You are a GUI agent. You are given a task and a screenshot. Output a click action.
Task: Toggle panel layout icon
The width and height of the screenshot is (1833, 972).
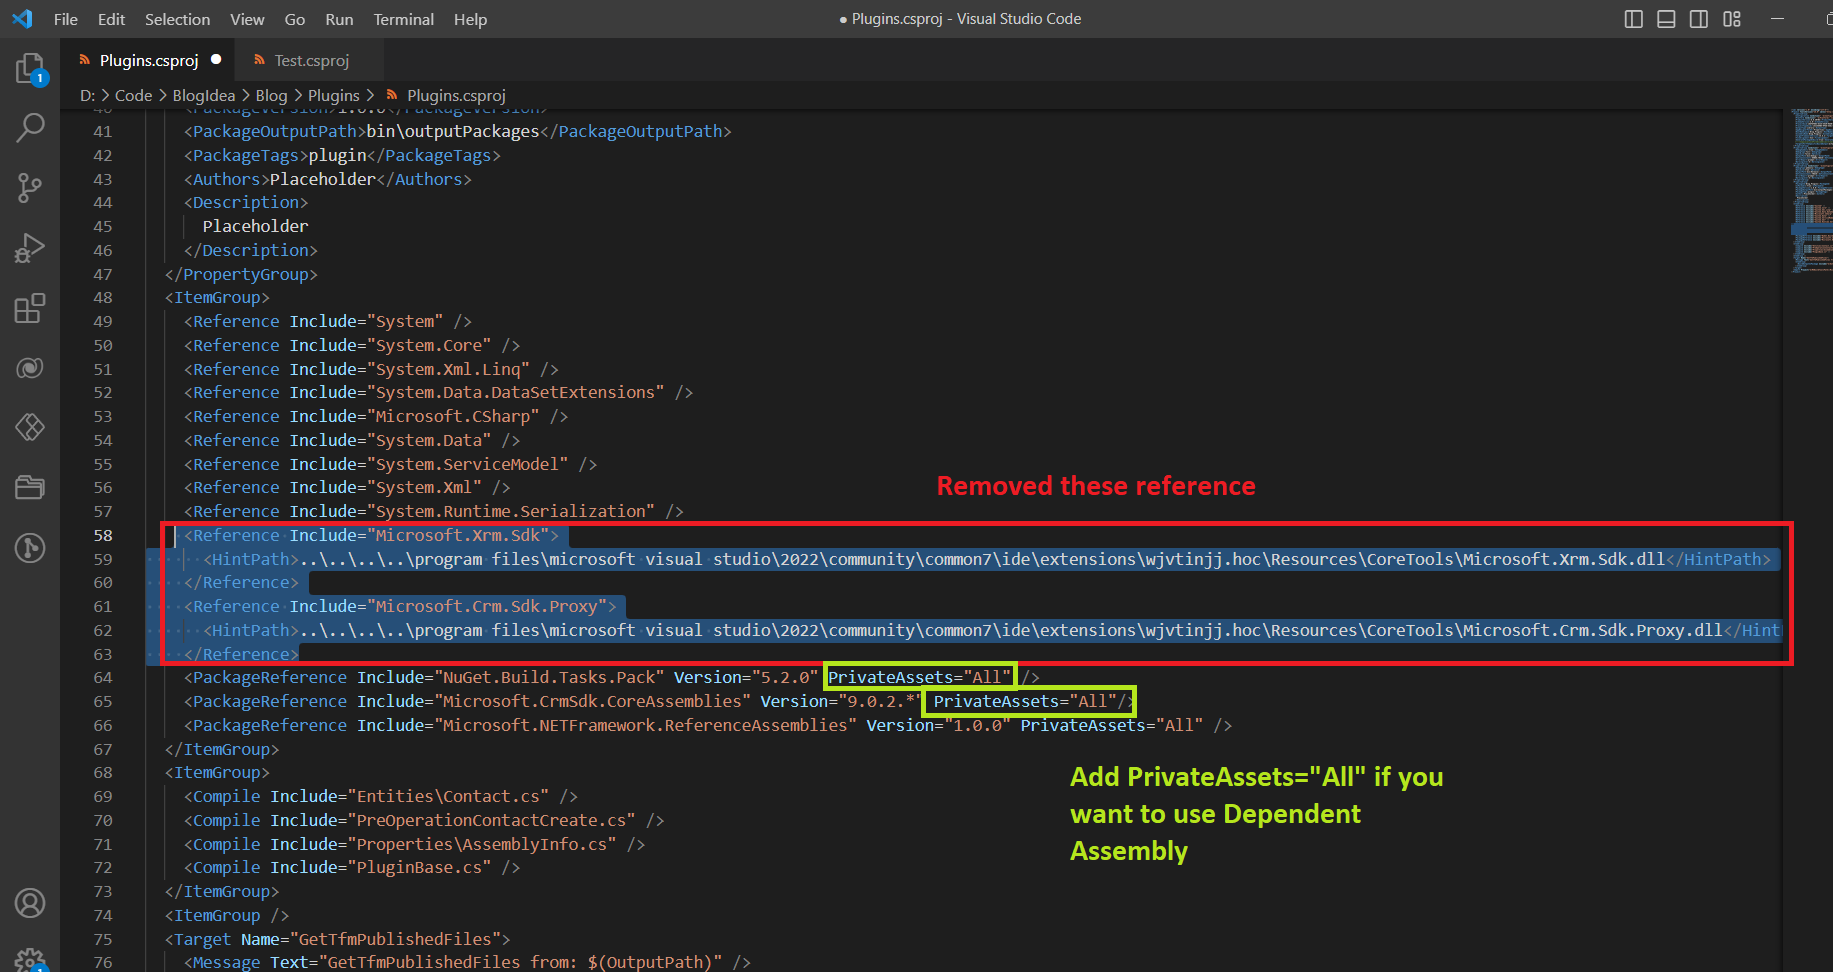(1666, 19)
